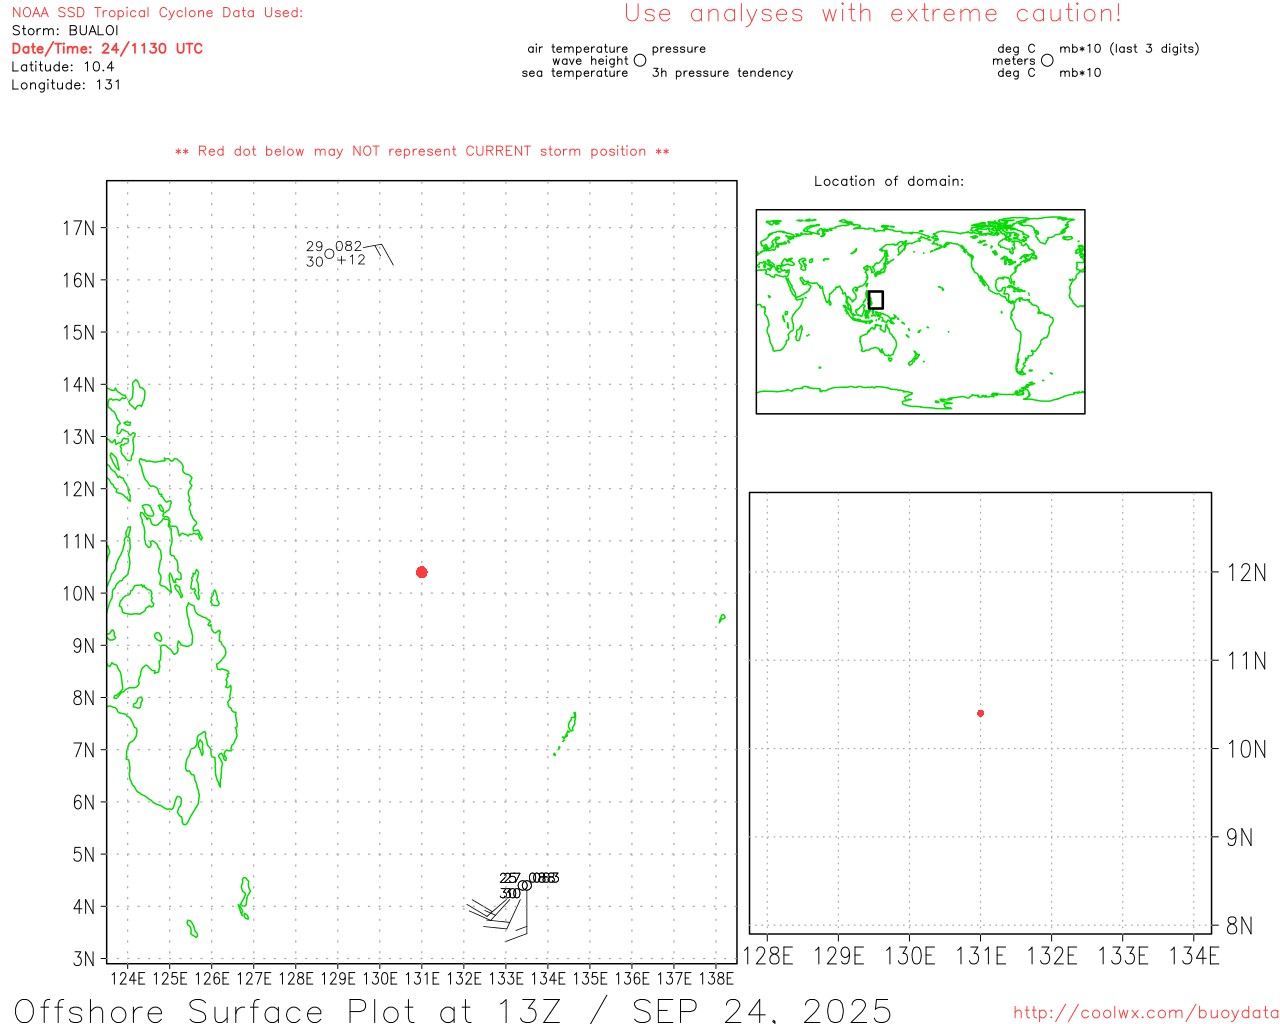
Task: Open the coolwx.com/buoydata link
Action: pyautogui.click(x=1146, y=1013)
